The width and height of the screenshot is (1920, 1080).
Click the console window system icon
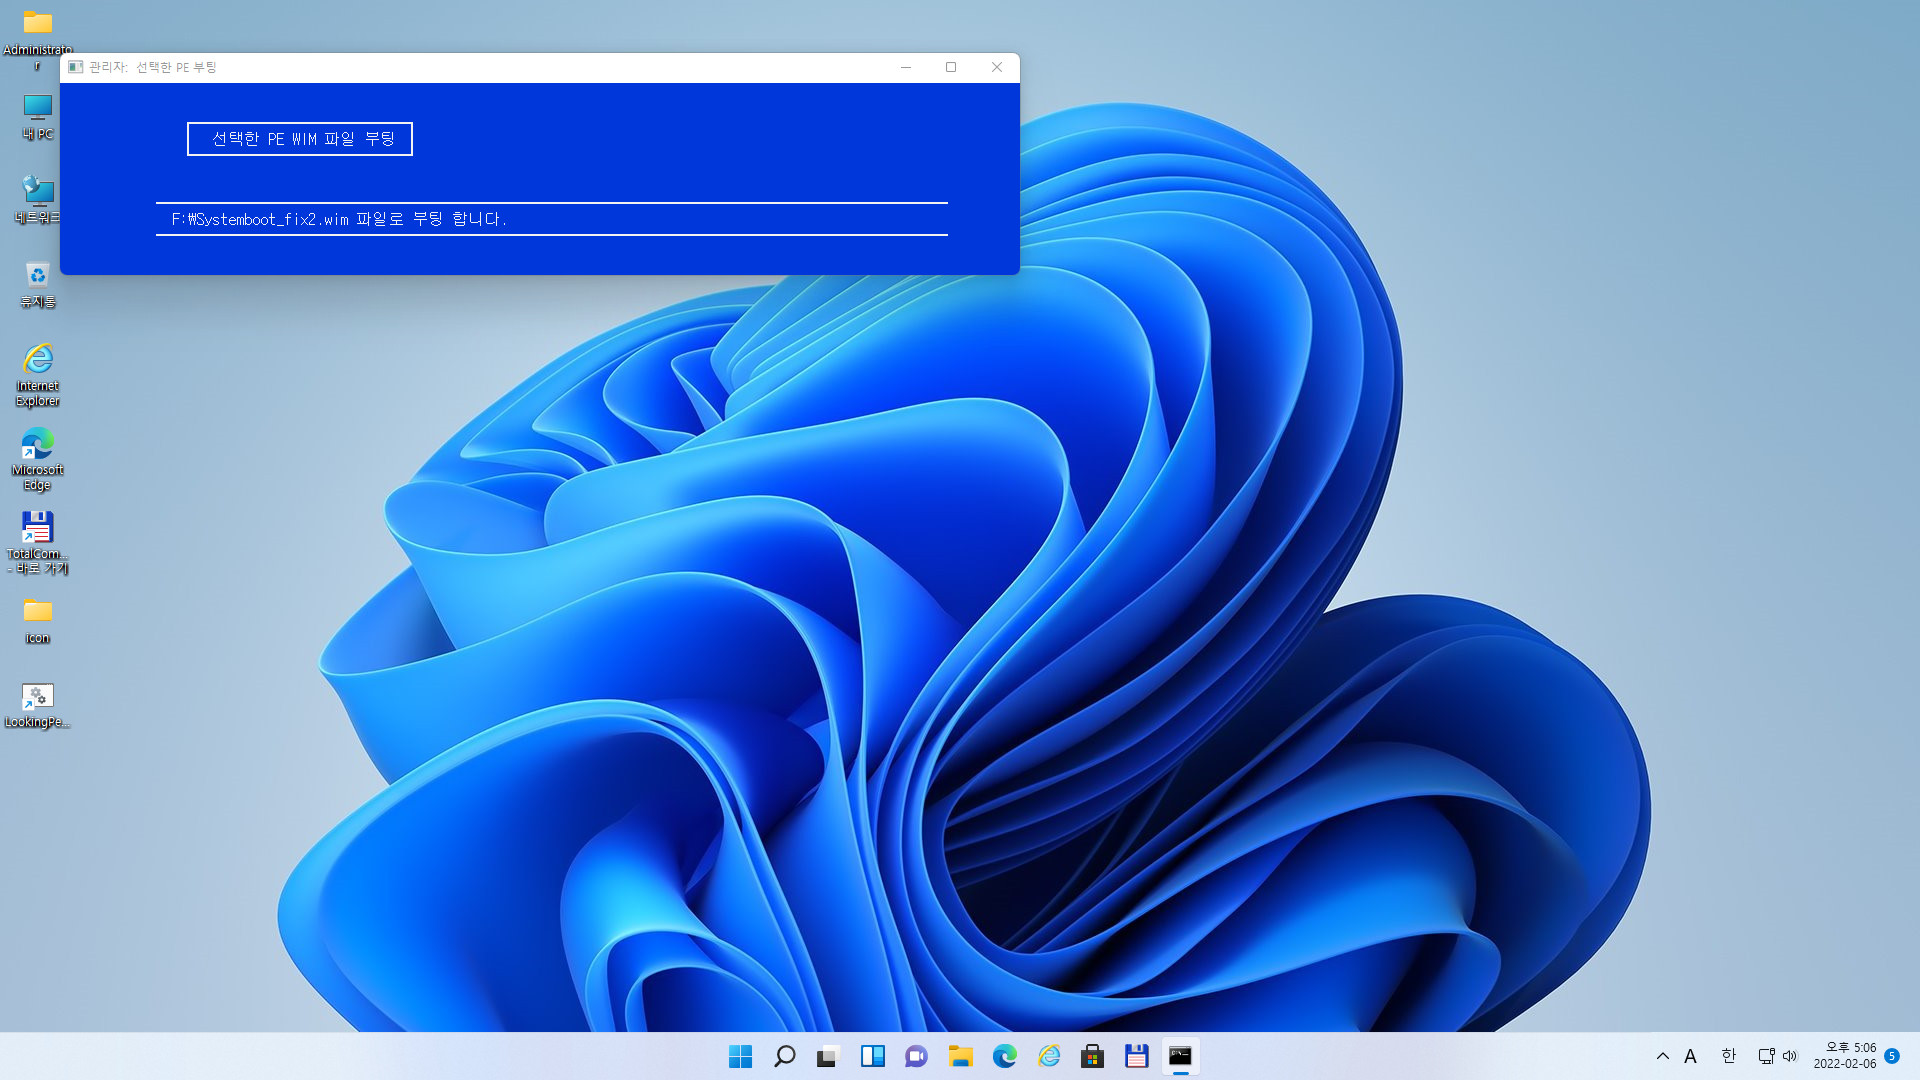click(75, 67)
